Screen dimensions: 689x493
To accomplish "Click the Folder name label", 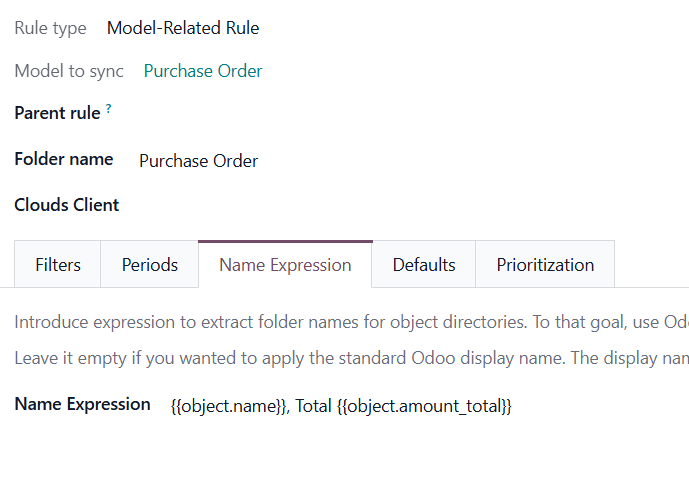I will click(x=63, y=159).
